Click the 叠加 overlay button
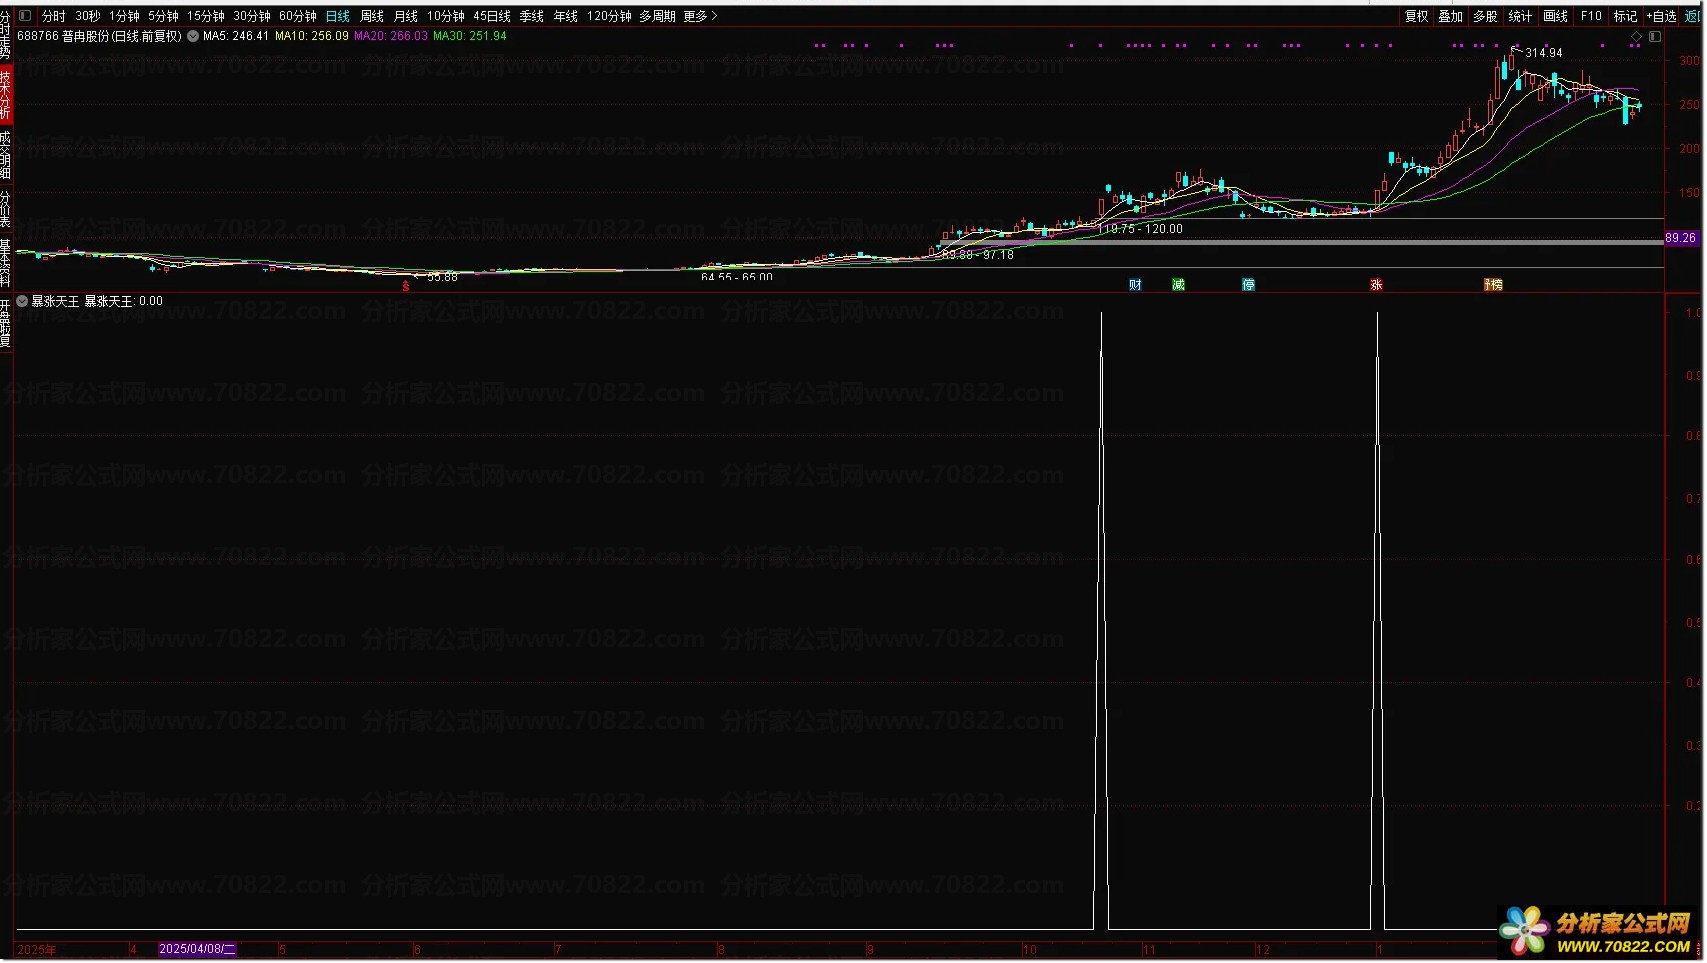1707x963 pixels. [1451, 16]
